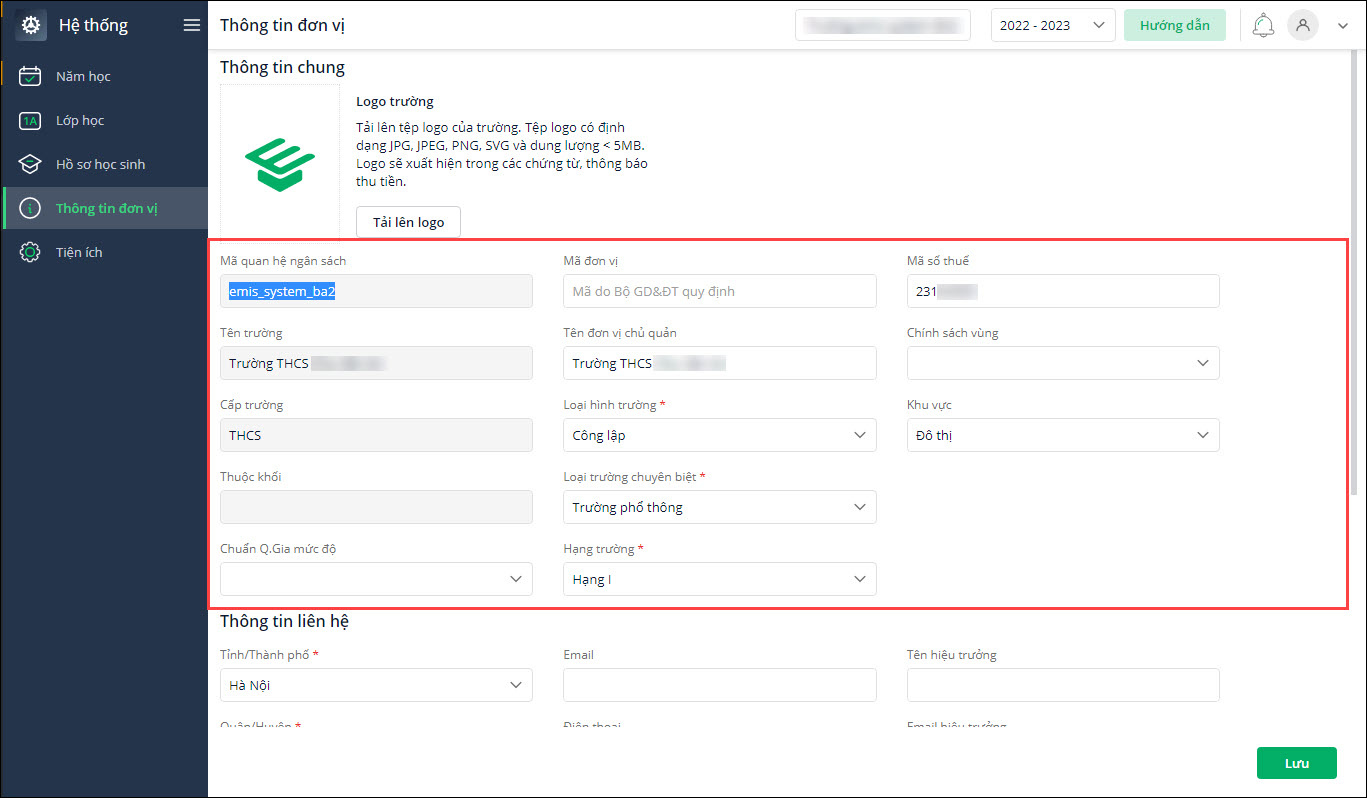Open notifications via the bell icon

1263,25
